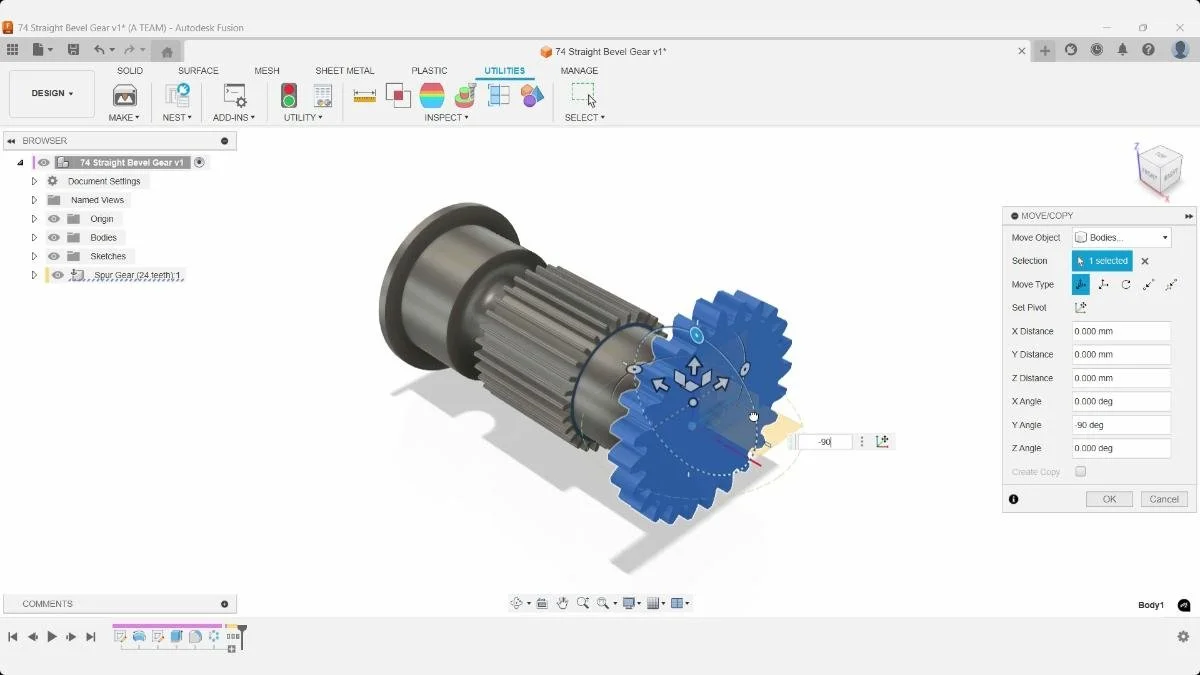
Task: Expand the Origin folder
Action: 34,219
